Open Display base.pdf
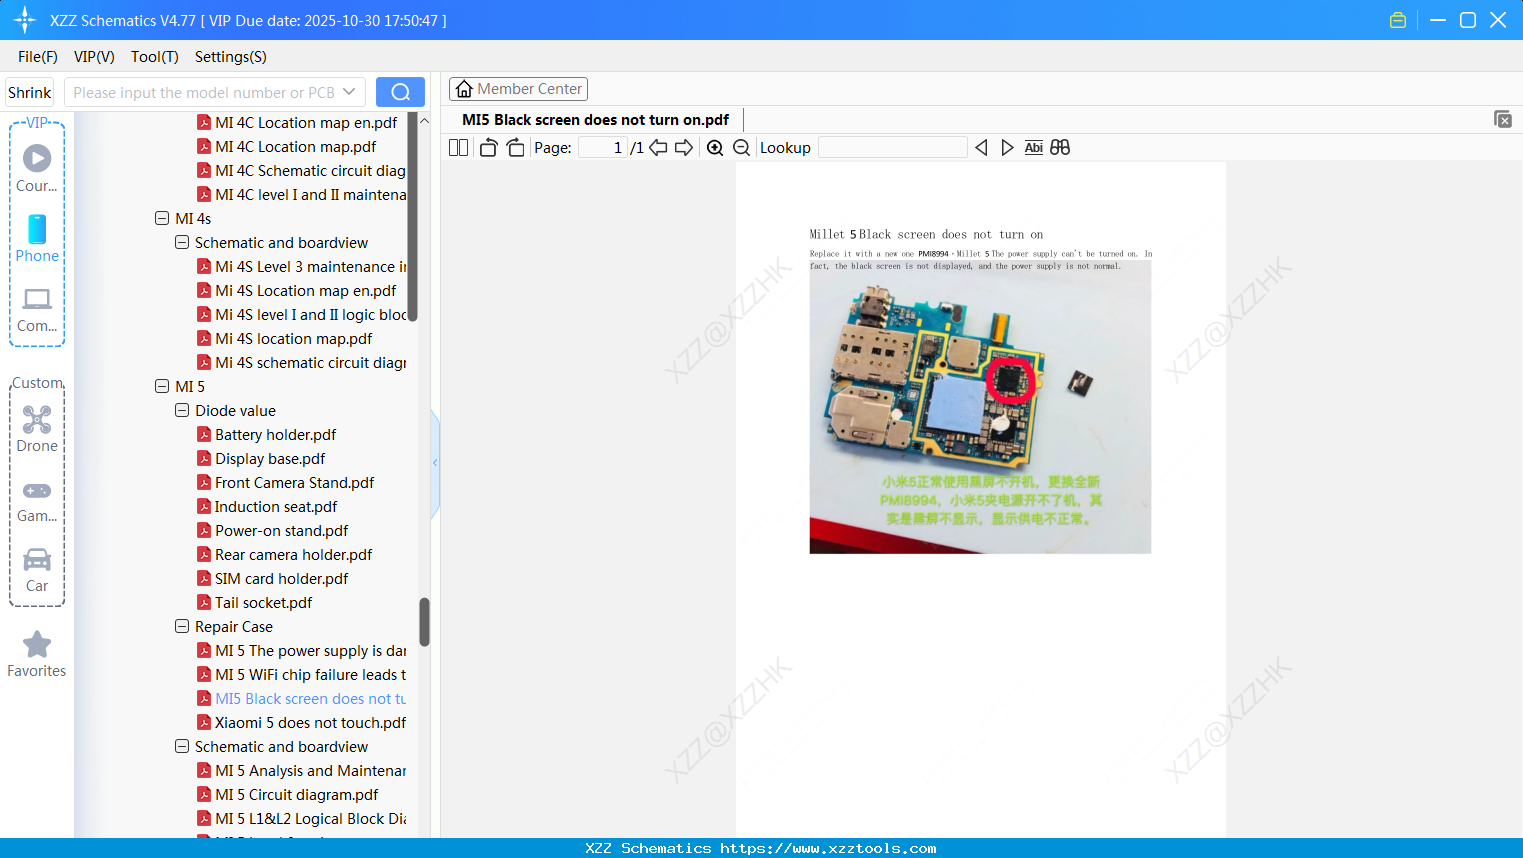 click(270, 458)
